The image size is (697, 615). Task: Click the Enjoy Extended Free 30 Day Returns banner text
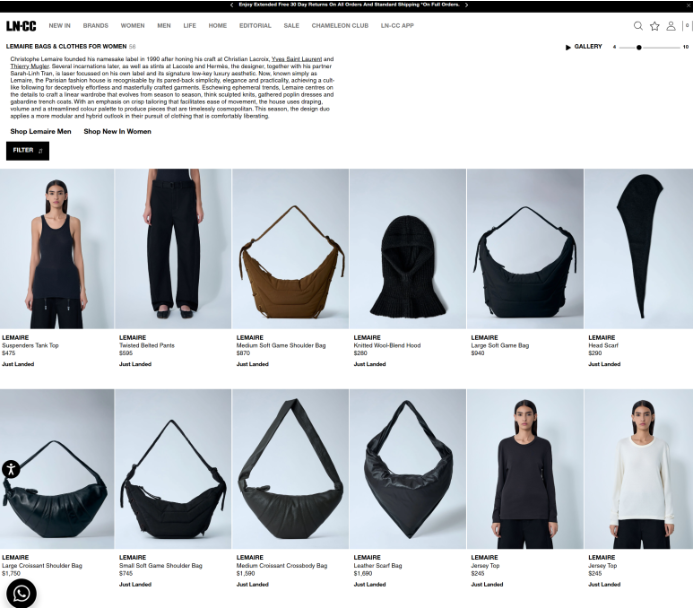point(349,5)
